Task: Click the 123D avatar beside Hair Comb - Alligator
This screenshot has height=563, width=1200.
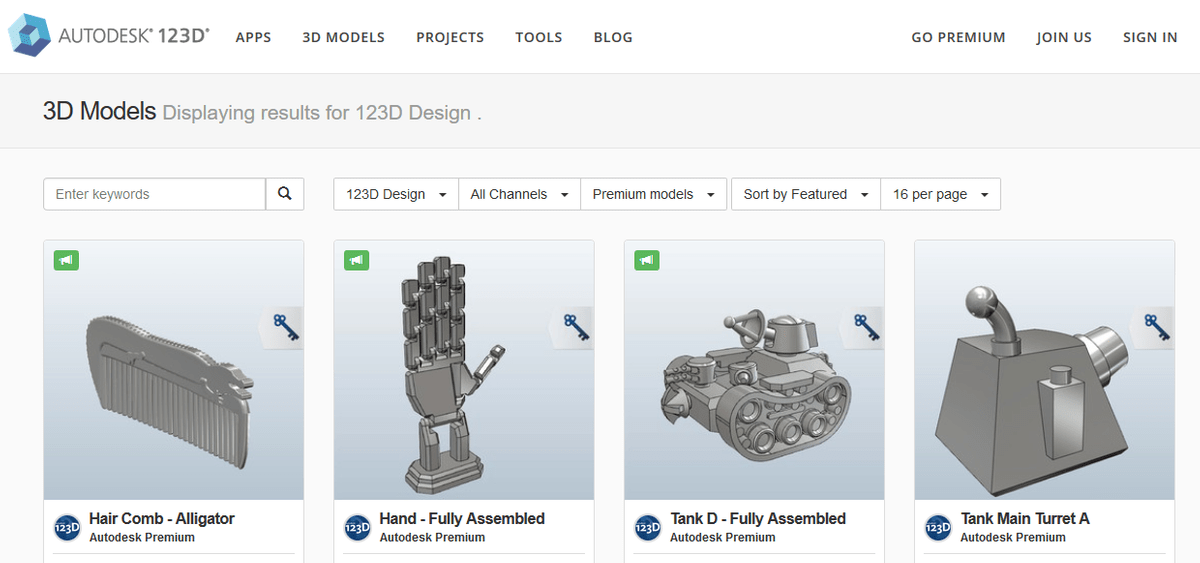Action: 67,527
